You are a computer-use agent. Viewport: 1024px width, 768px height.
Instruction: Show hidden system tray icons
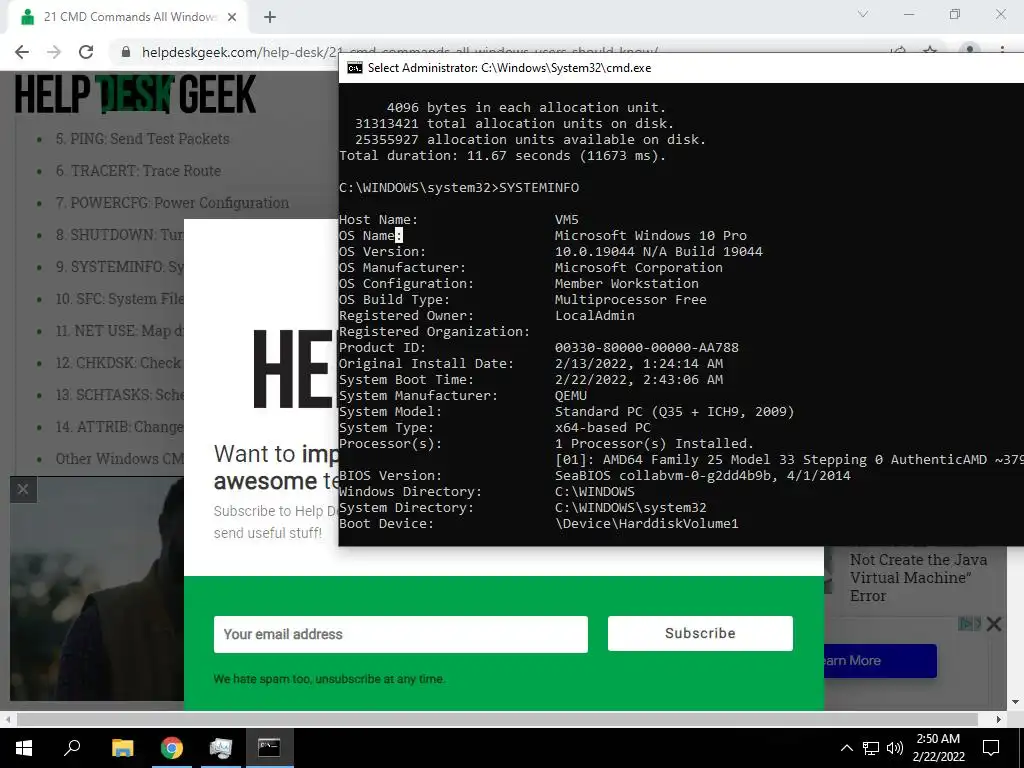tap(846, 748)
